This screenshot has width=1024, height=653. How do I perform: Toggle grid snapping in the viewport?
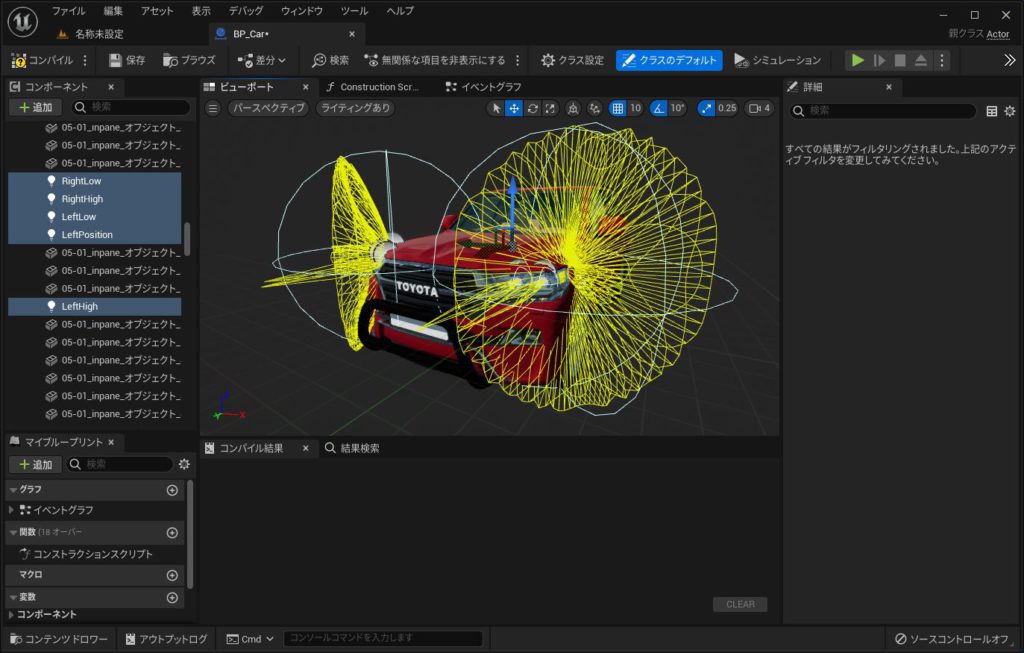[x=617, y=108]
